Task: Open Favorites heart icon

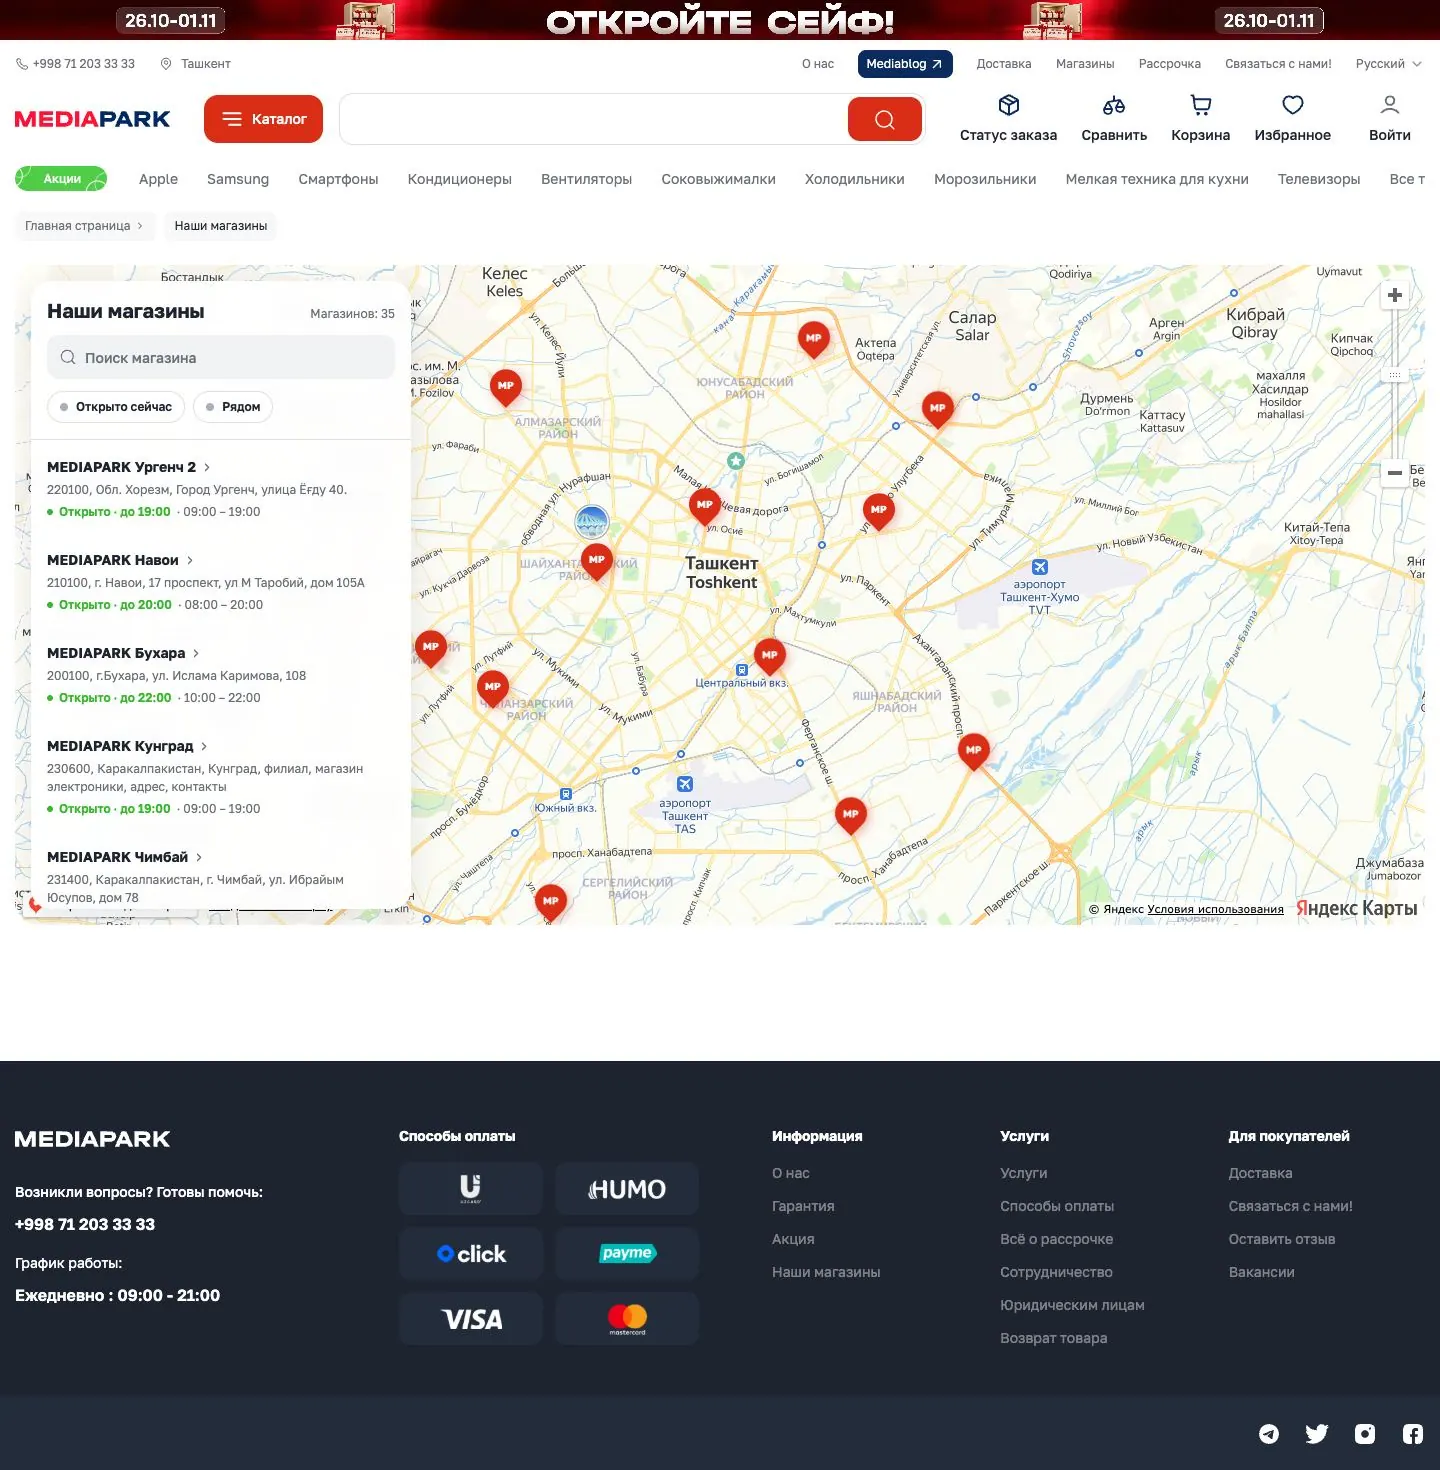Action: [1293, 105]
